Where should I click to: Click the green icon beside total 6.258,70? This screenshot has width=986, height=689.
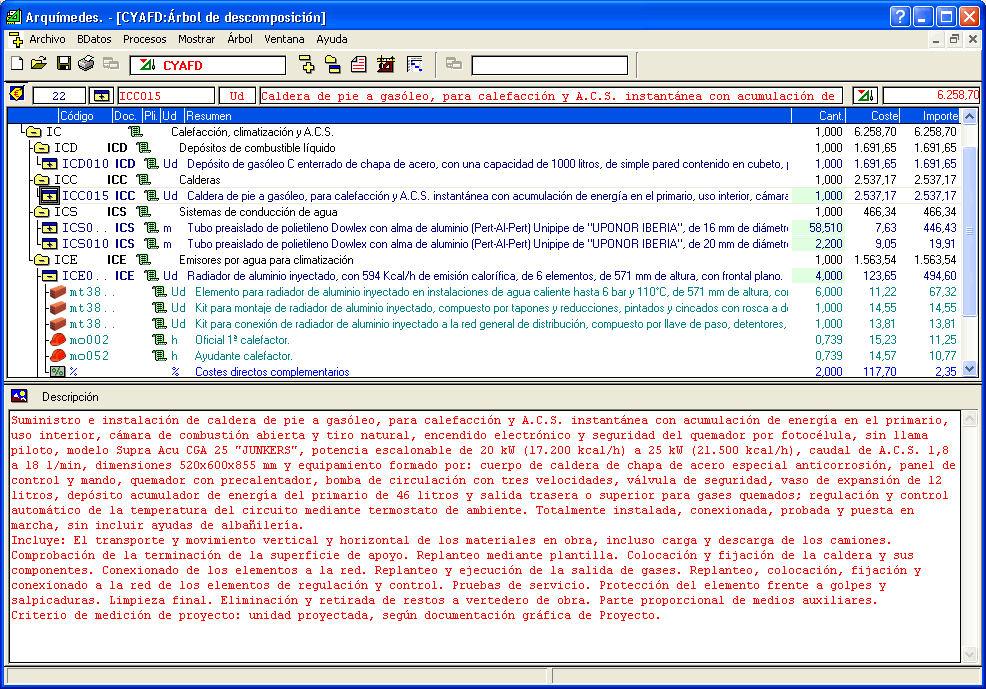[x=865, y=96]
